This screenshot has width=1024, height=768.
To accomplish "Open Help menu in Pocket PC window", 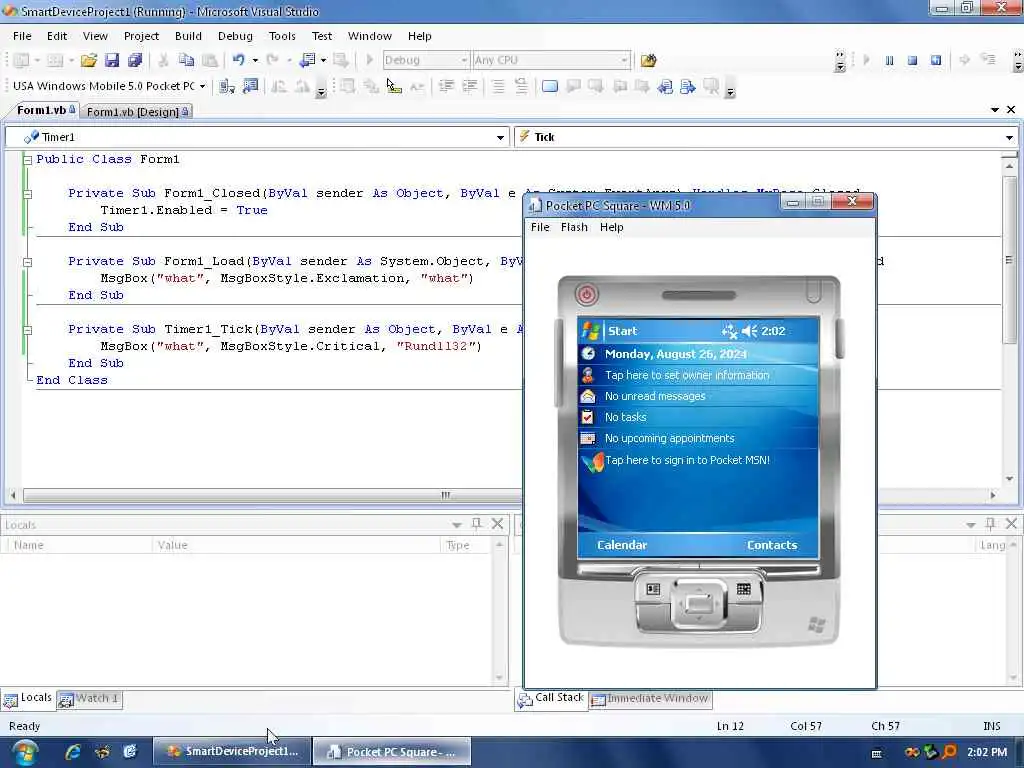I will 611,227.
